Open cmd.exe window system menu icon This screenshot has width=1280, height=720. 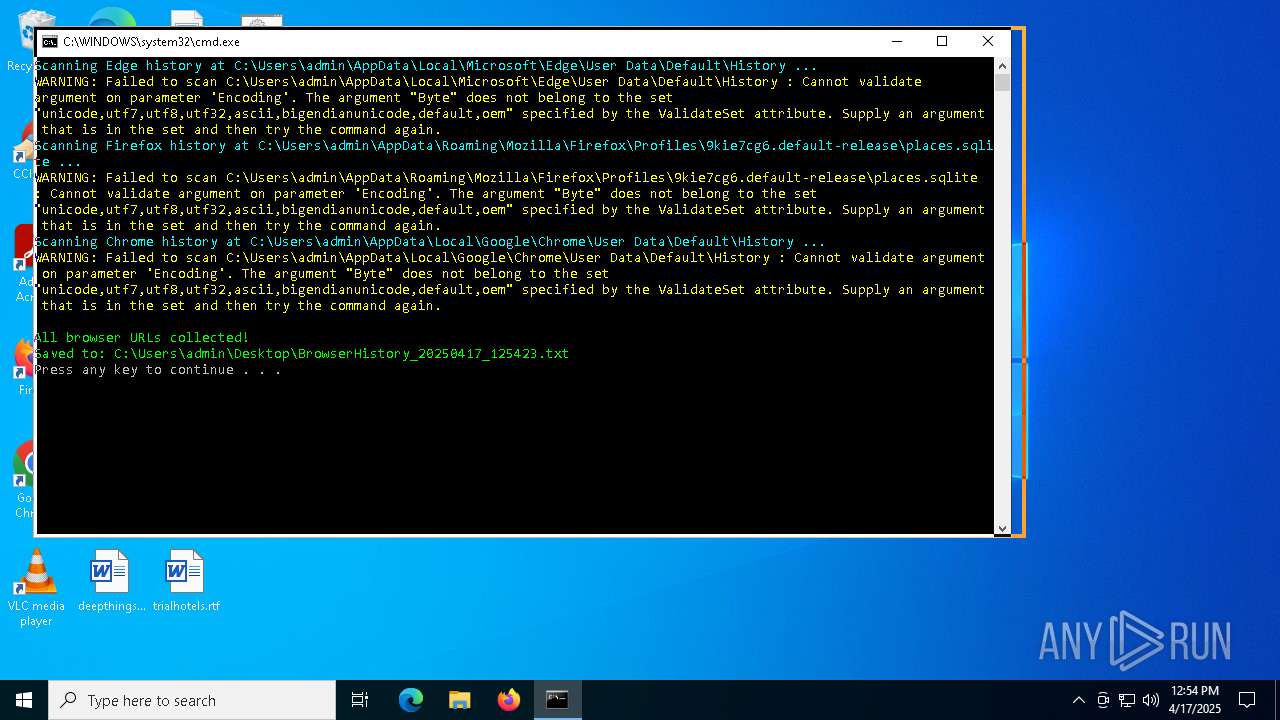[x=49, y=42]
